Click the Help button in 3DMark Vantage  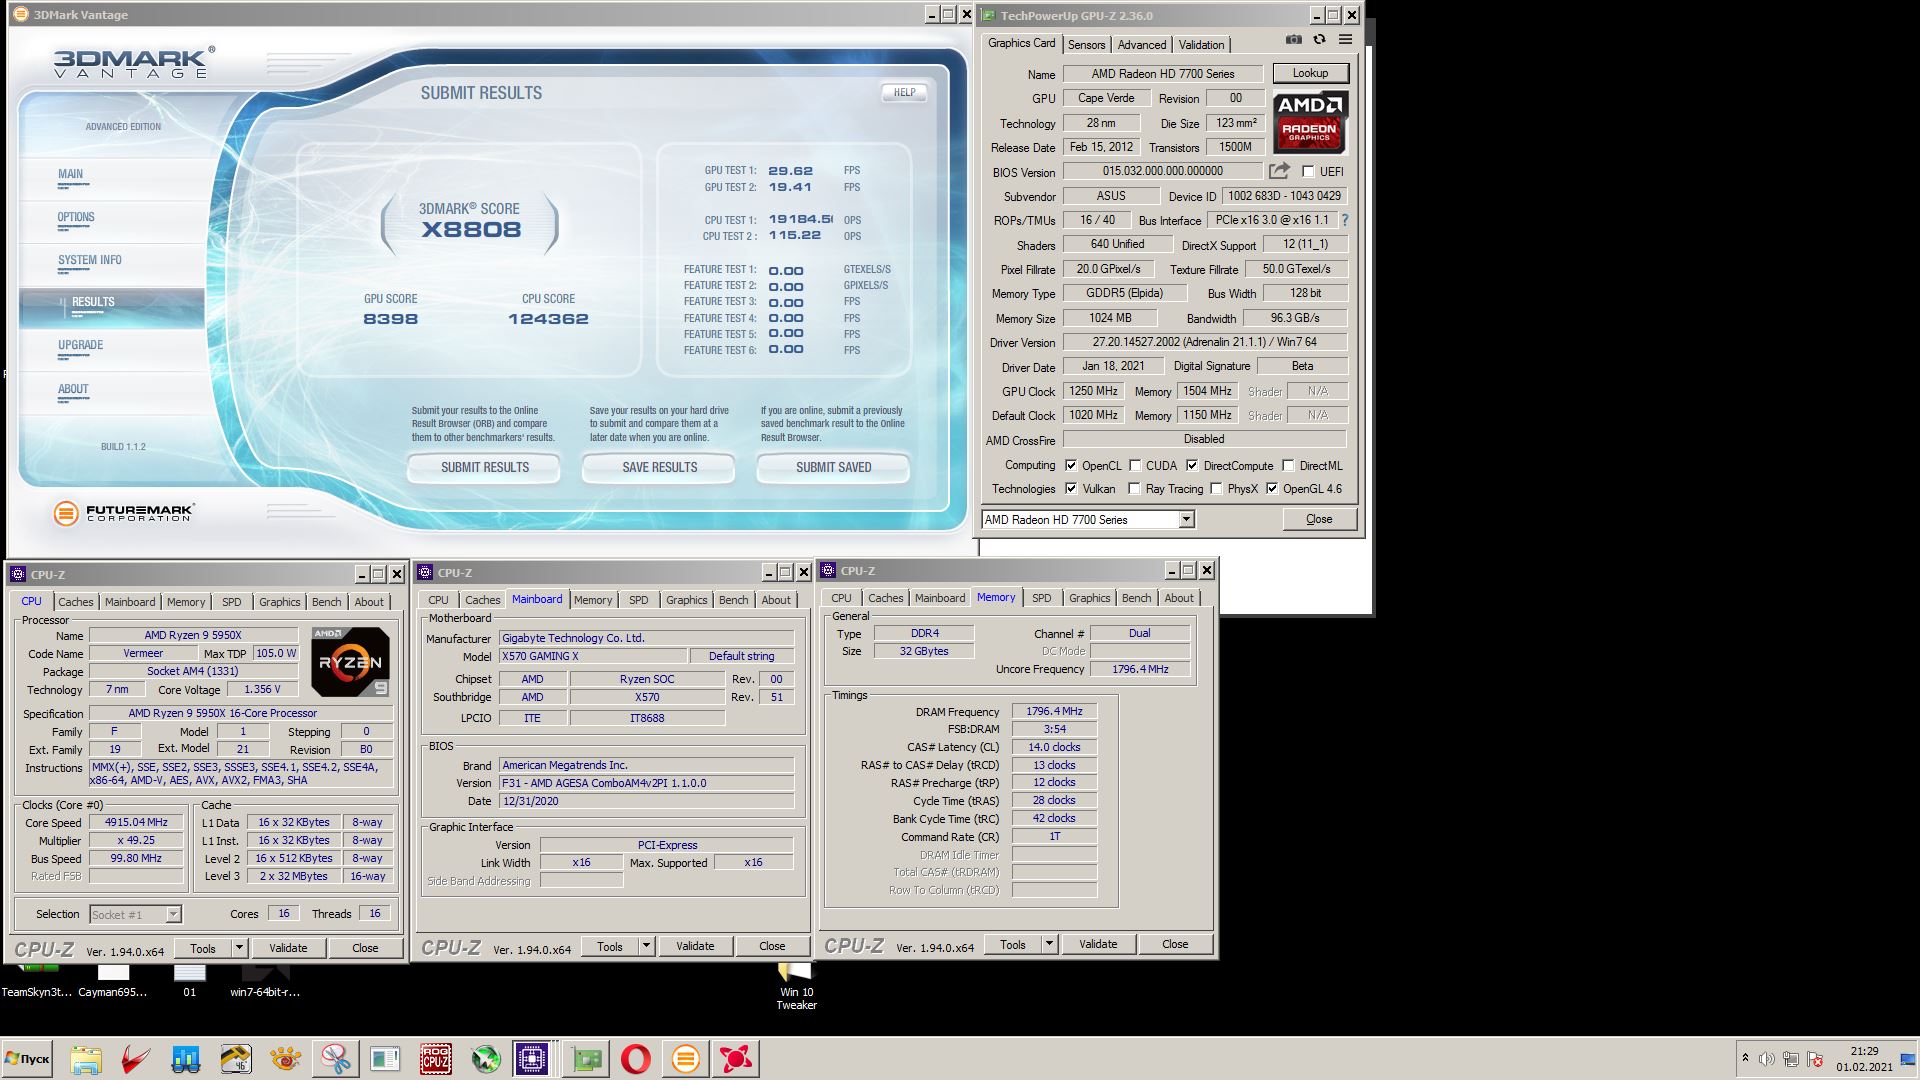tap(904, 92)
